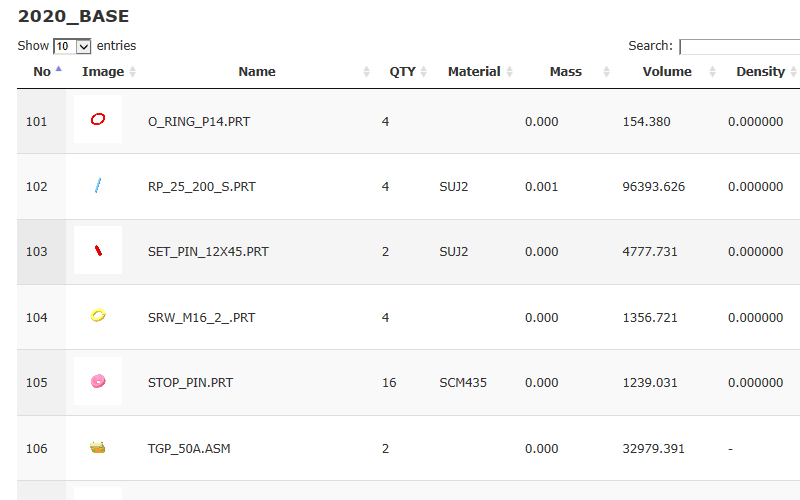Open the entries-per-page dropdown
The width and height of the screenshot is (800, 500).
coord(73,46)
